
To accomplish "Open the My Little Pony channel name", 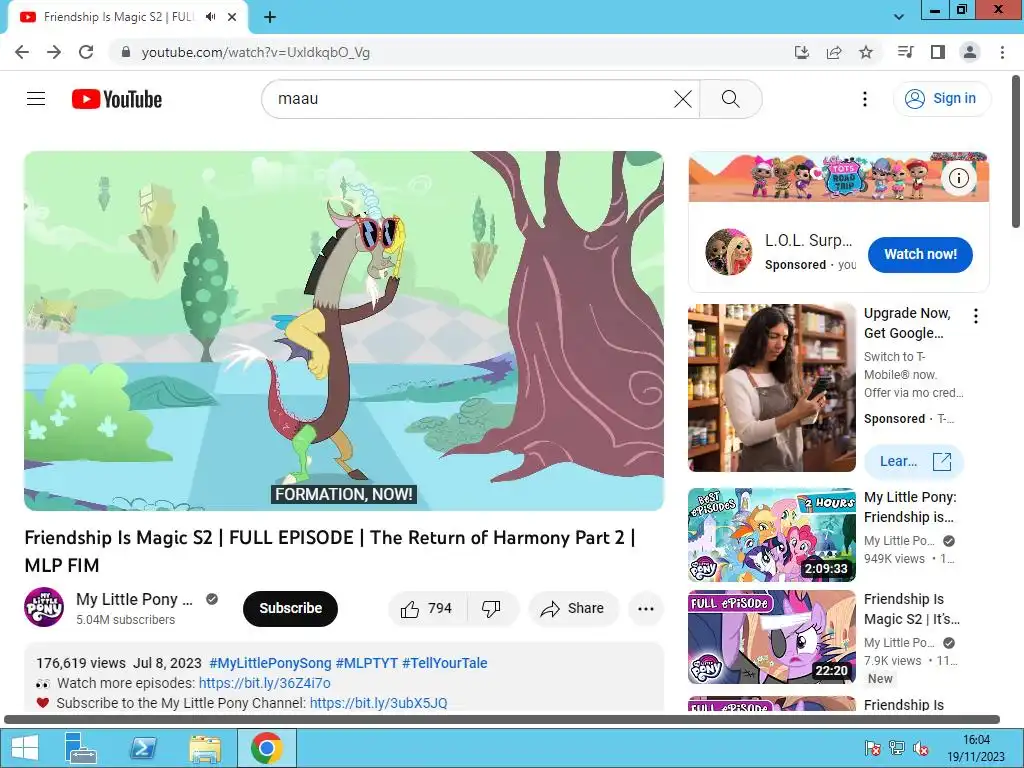I will click(134, 599).
